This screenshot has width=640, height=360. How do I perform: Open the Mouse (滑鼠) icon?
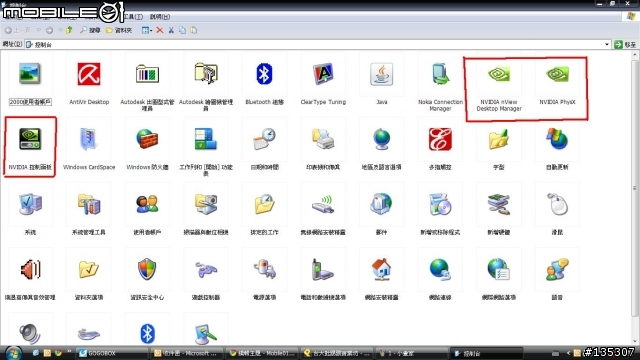tap(557, 204)
